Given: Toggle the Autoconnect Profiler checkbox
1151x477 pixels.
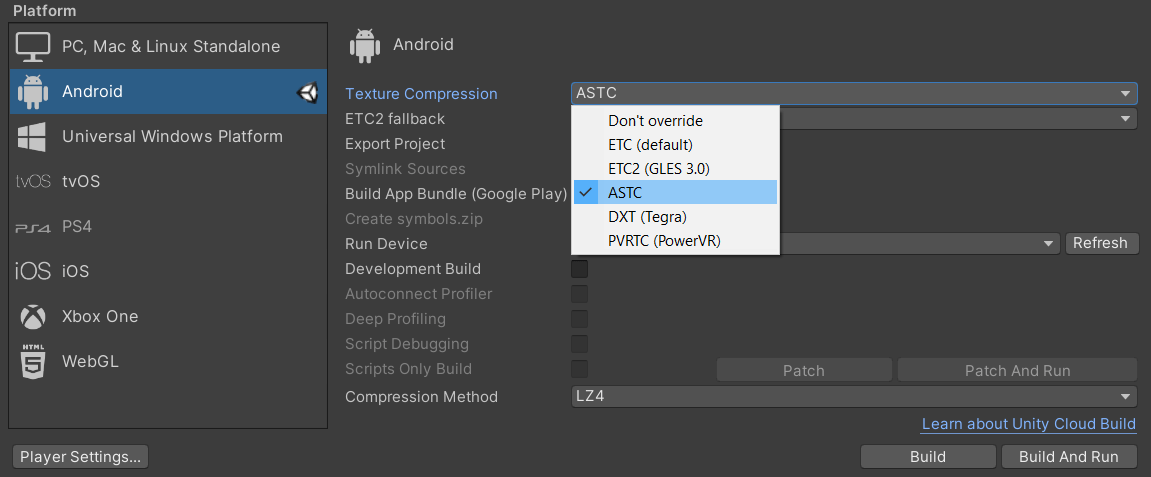Looking at the screenshot, I should (x=580, y=294).
